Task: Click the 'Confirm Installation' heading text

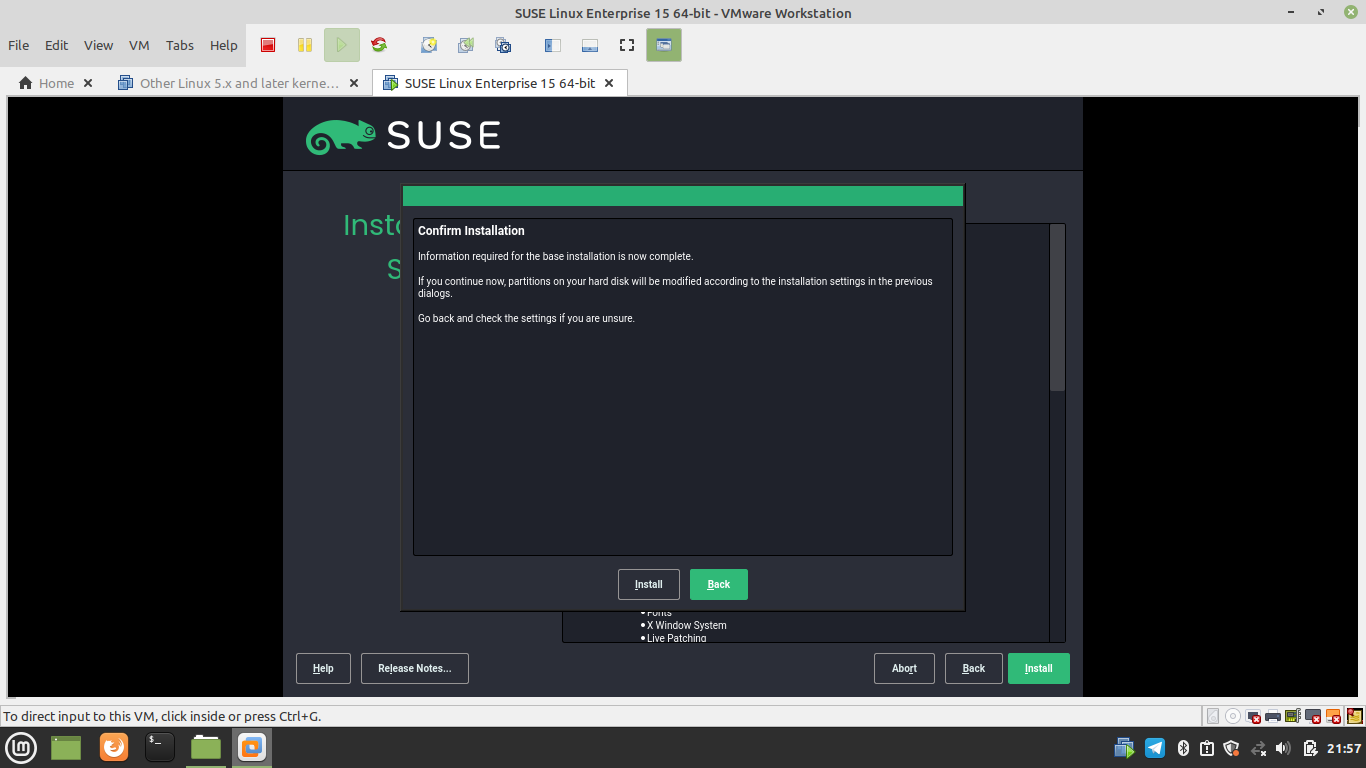Action: click(x=471, y=231)
